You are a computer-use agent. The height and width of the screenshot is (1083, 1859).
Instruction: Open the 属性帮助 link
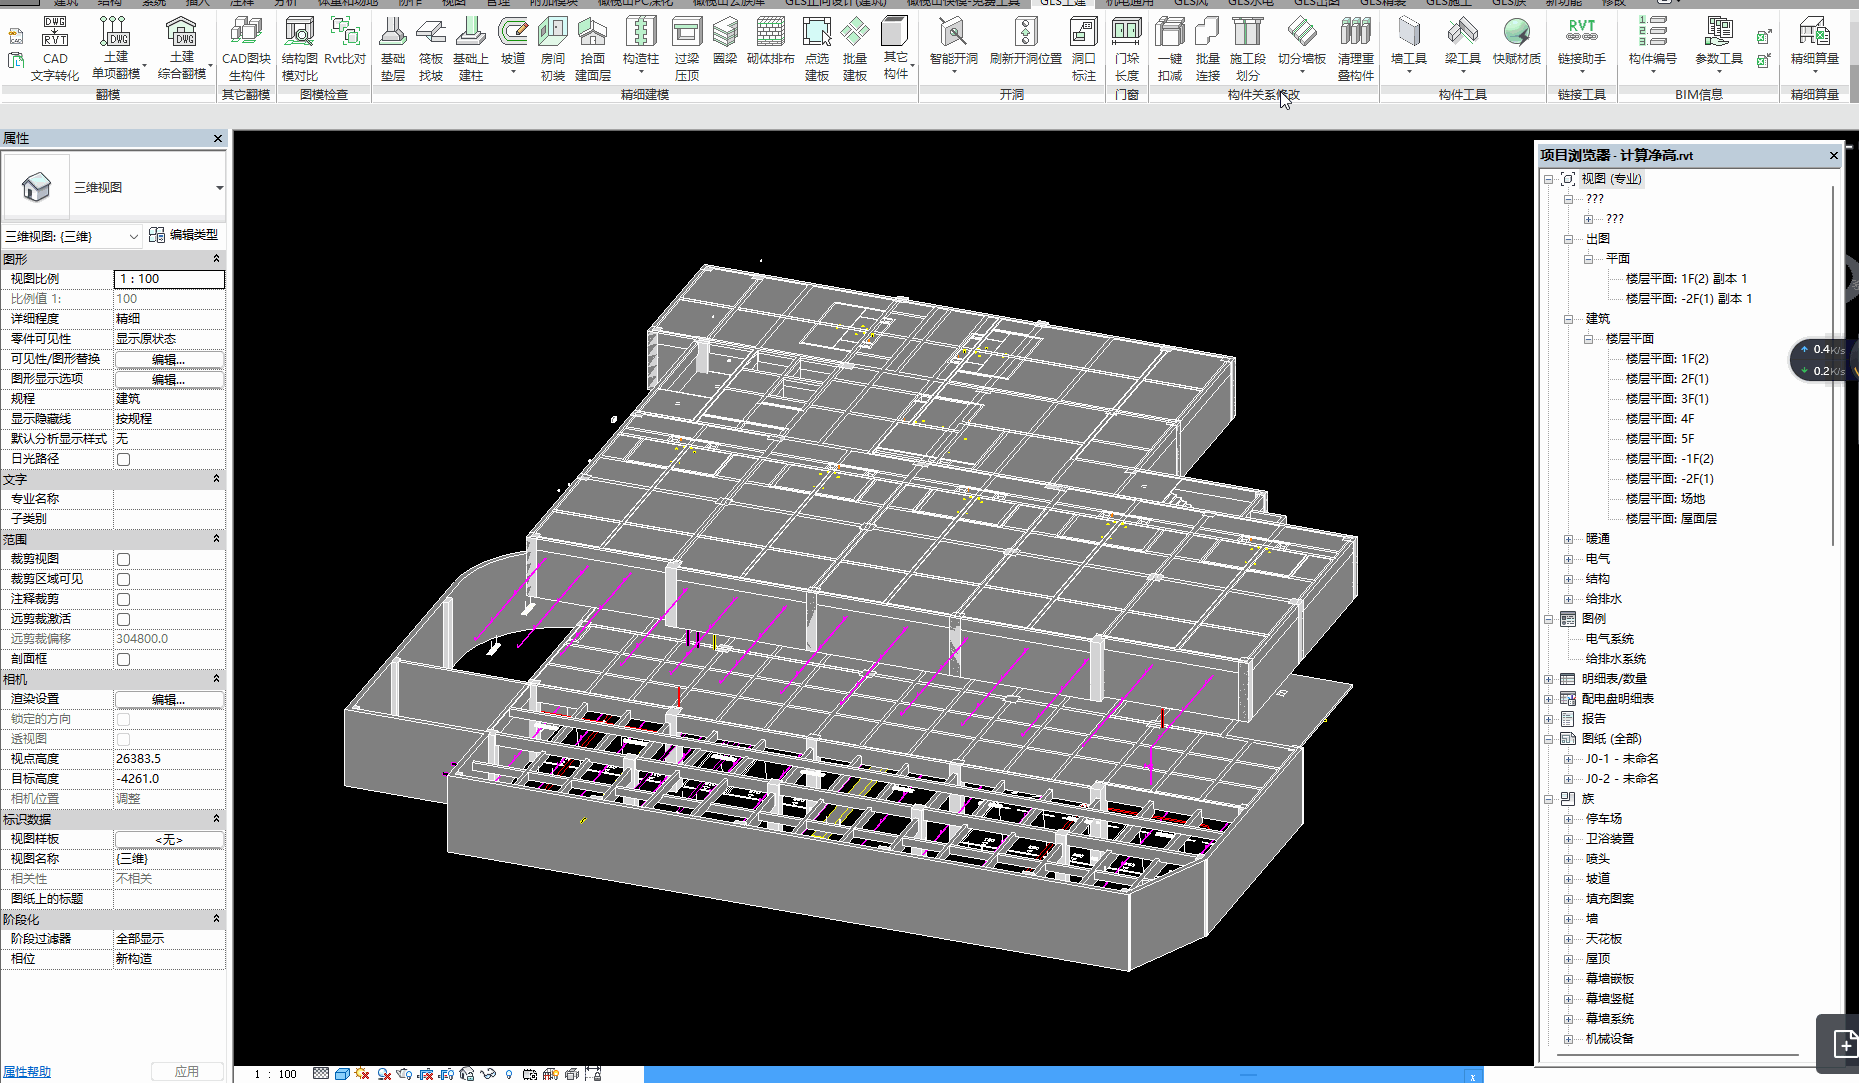tap(27, 1071)
